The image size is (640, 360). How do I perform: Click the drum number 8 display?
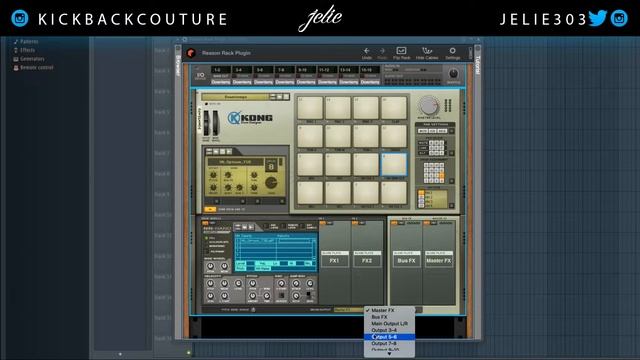click(x=271, y=166)
